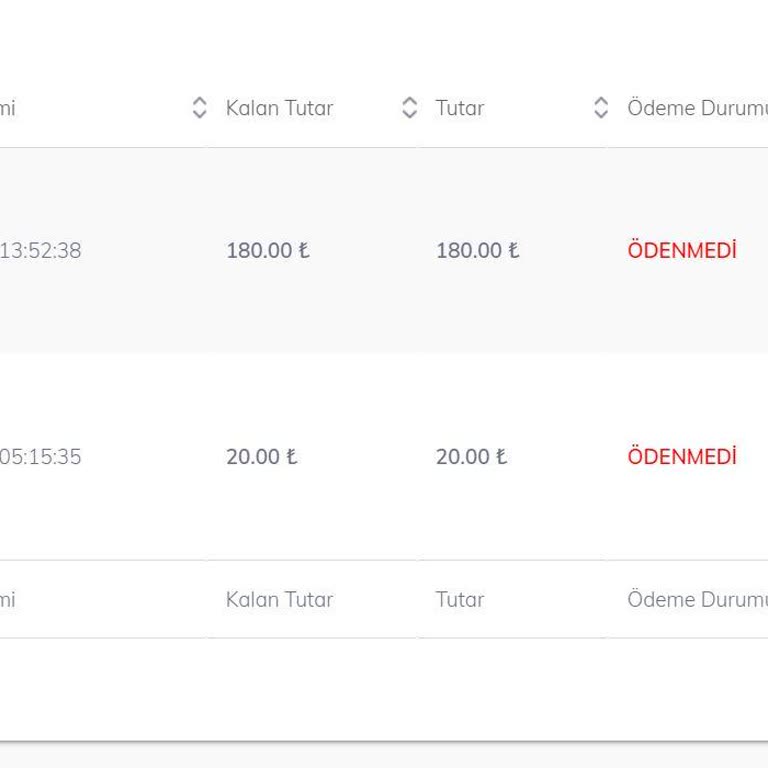Click the footer Tutar label

pyautogui.click(x=460, y=599)
